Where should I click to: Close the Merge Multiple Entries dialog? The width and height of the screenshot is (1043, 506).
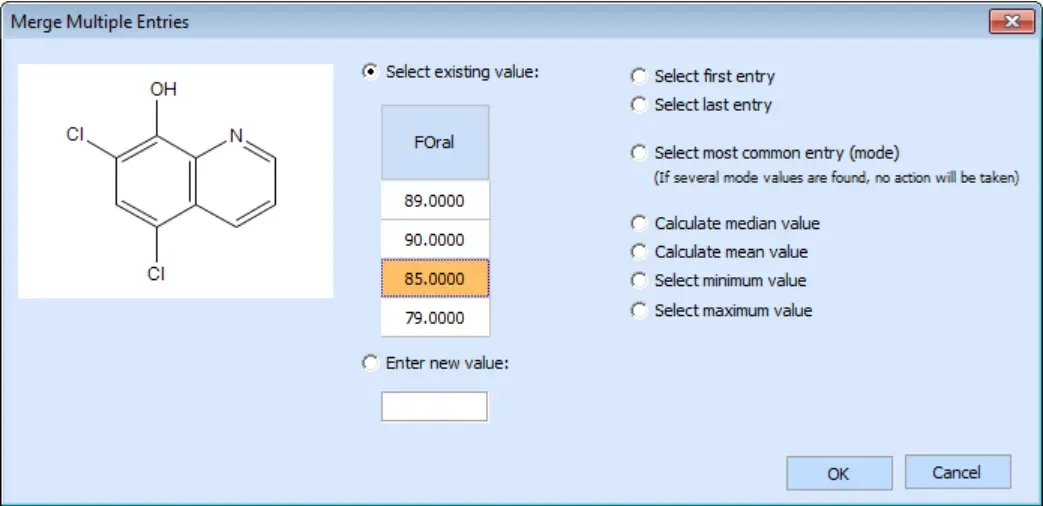click(x=1012, y=22)
